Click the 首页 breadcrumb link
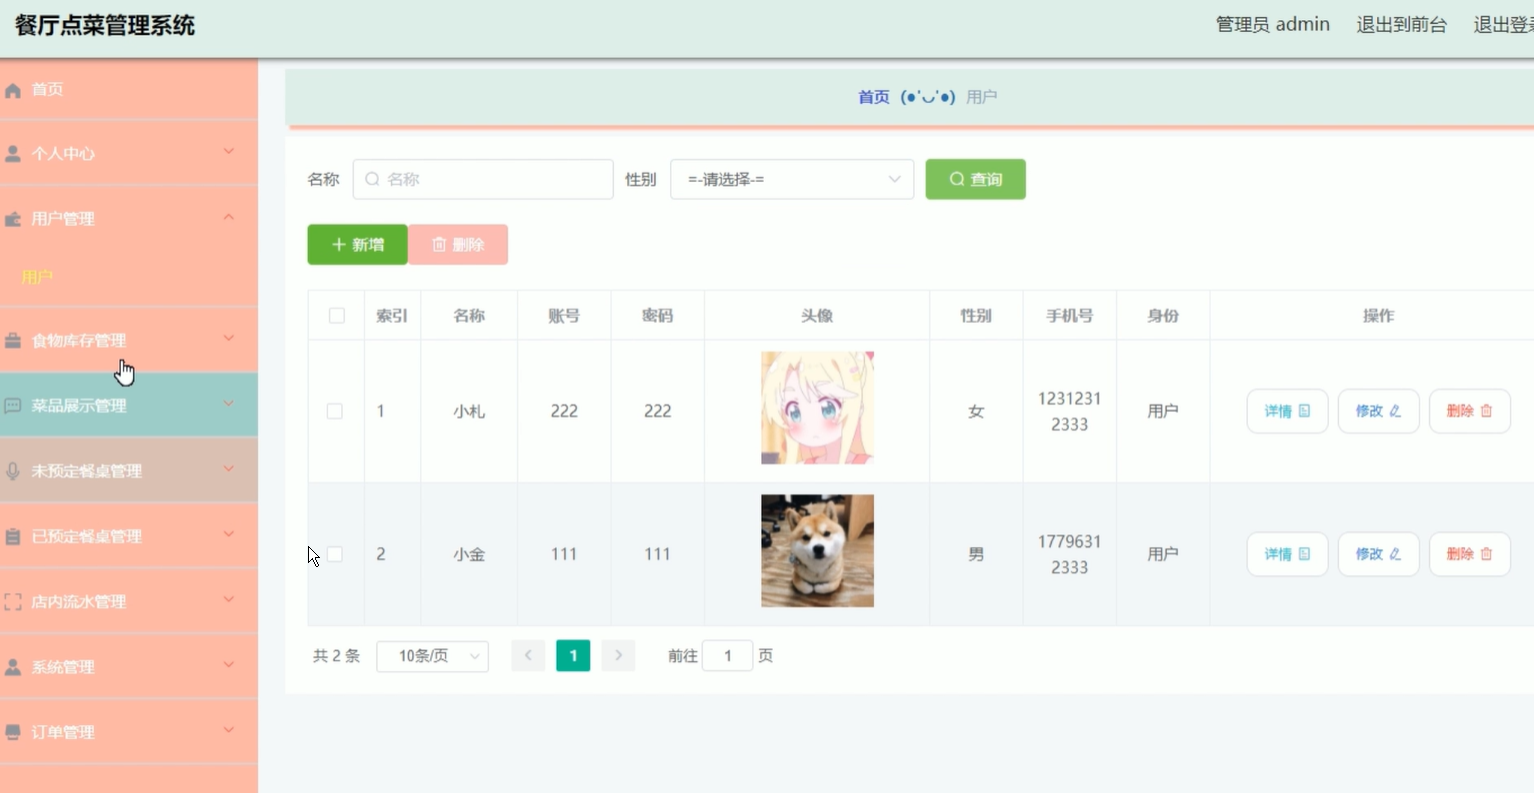This screenshot has height=793, width=1534. (x=874, y=97)
